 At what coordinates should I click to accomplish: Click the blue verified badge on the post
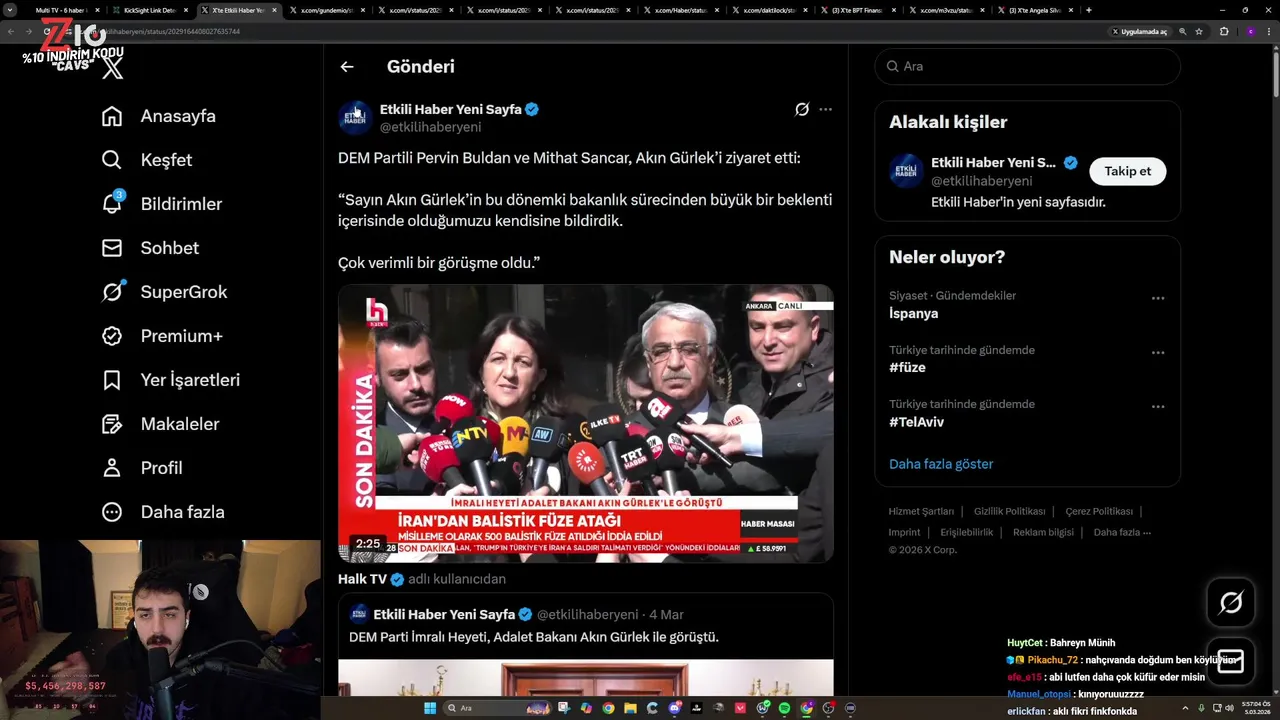532,109
